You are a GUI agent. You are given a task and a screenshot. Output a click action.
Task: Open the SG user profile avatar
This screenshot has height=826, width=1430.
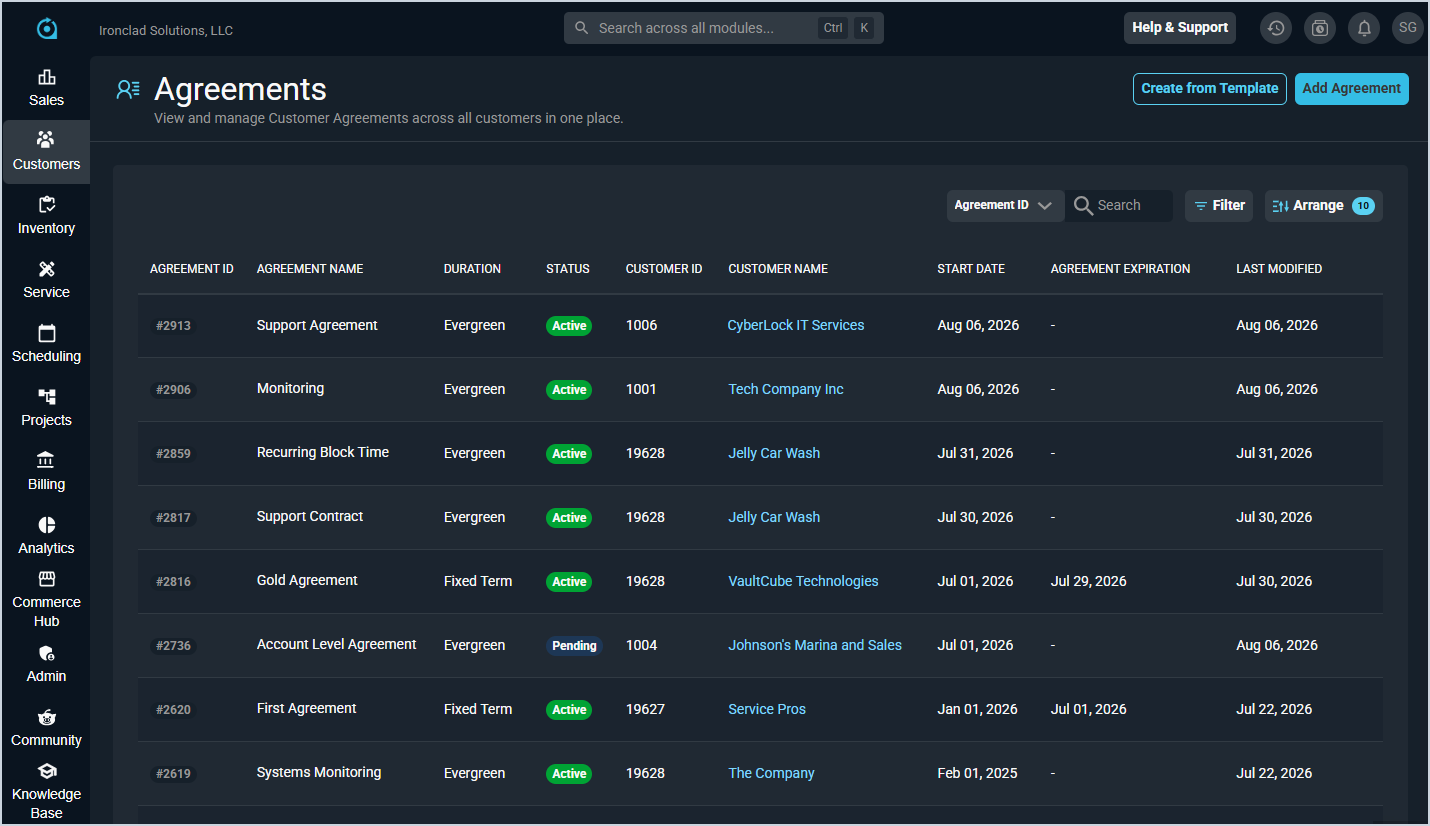[1408, 28]
